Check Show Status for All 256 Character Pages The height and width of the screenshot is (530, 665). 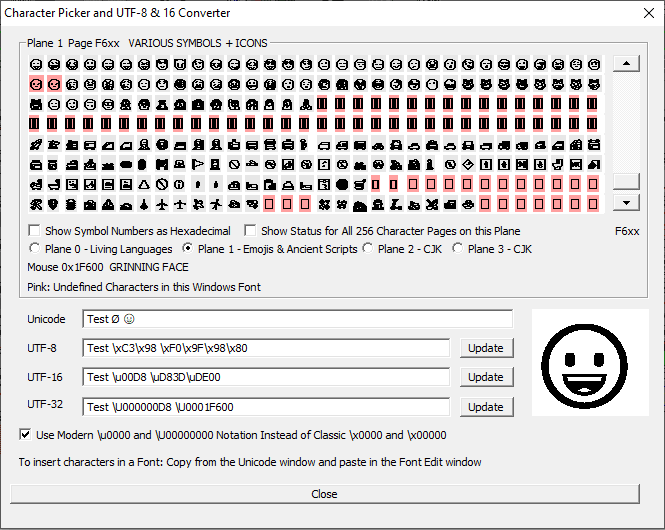(x=251, y=231)
